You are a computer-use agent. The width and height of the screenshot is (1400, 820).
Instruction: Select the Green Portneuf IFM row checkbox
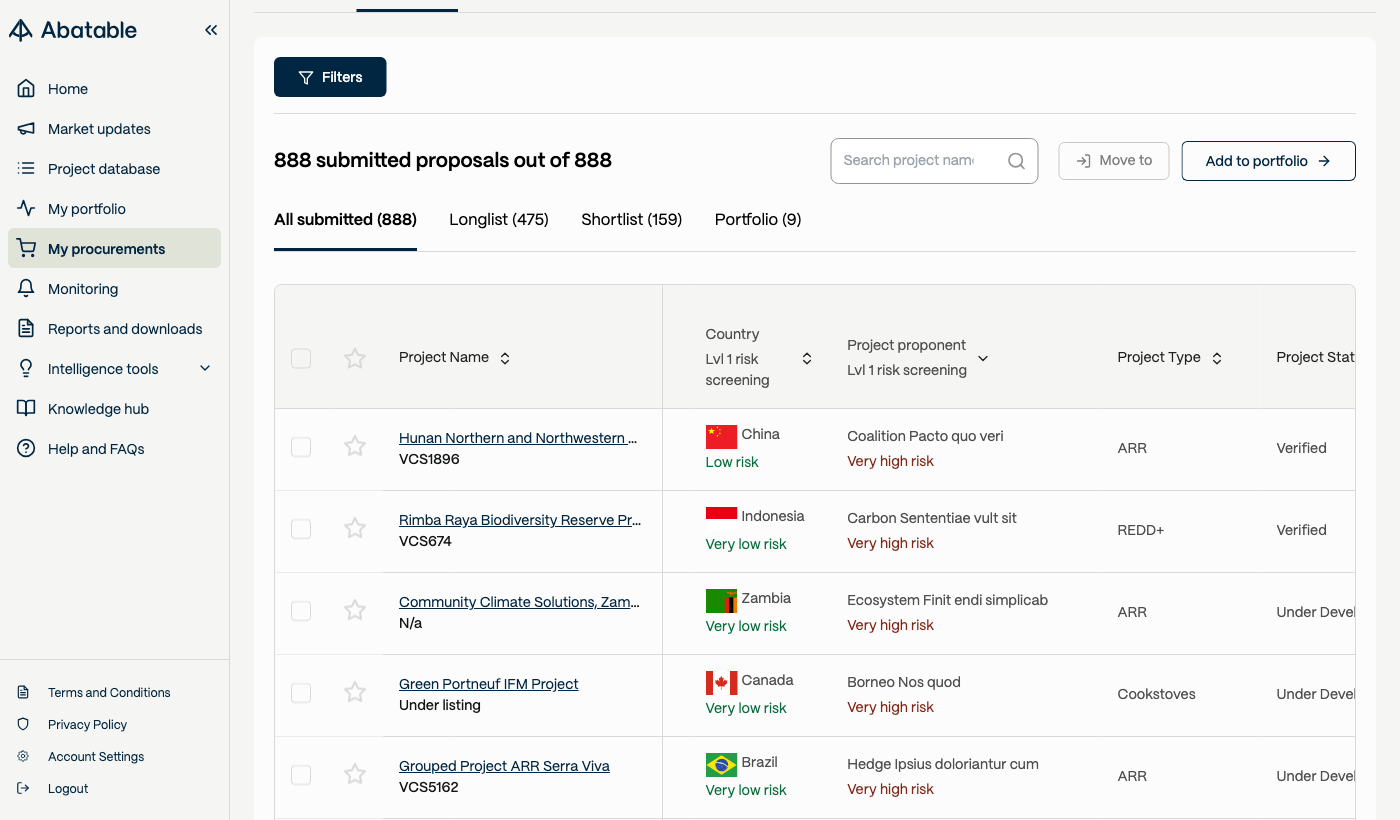(x=301, y=693)
